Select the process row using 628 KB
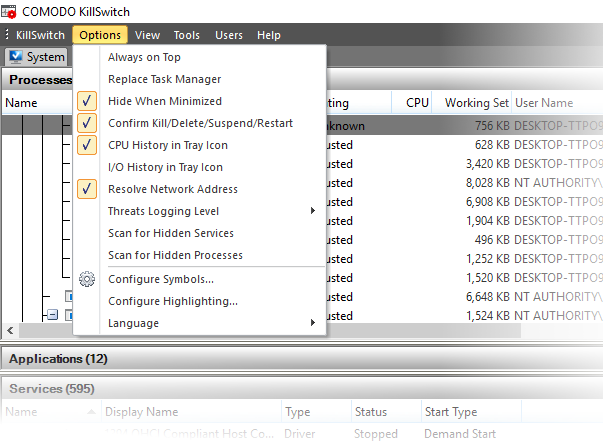Viewport: 603px width, 447px height. point(465,145)
